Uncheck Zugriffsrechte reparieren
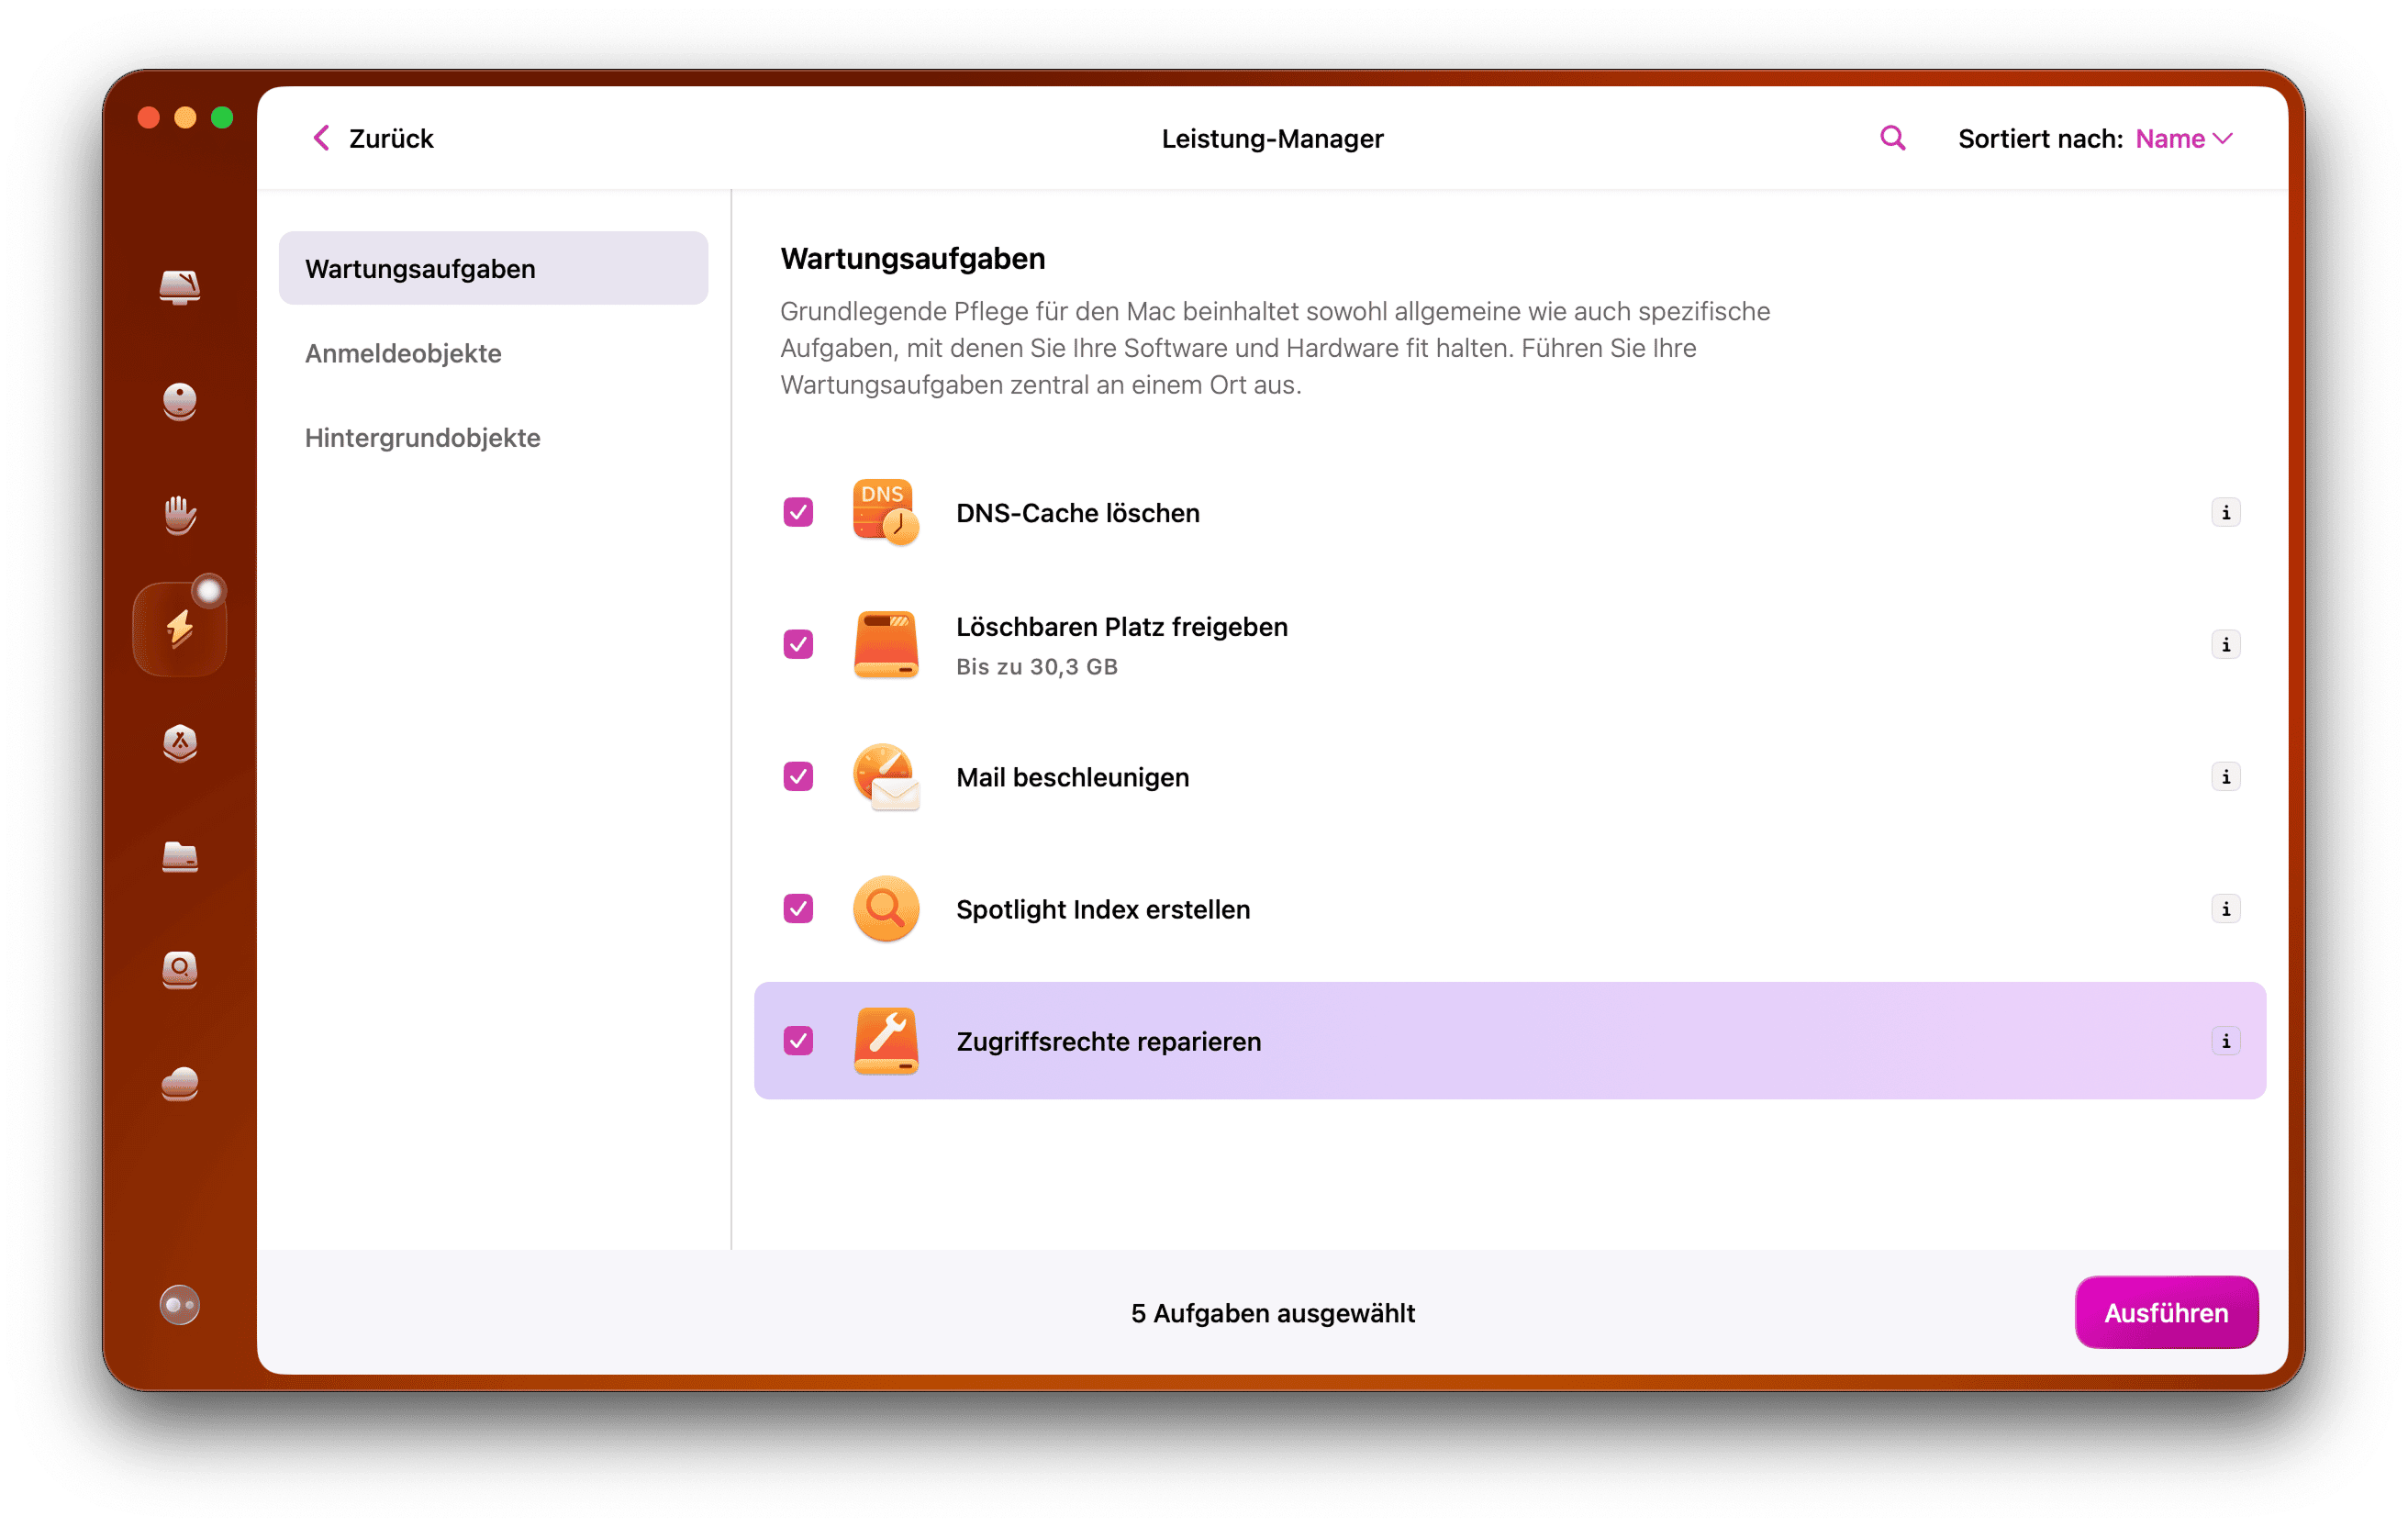Screen dimensions: 2408x1527 pyautogui.click(x=797, y=1041)
